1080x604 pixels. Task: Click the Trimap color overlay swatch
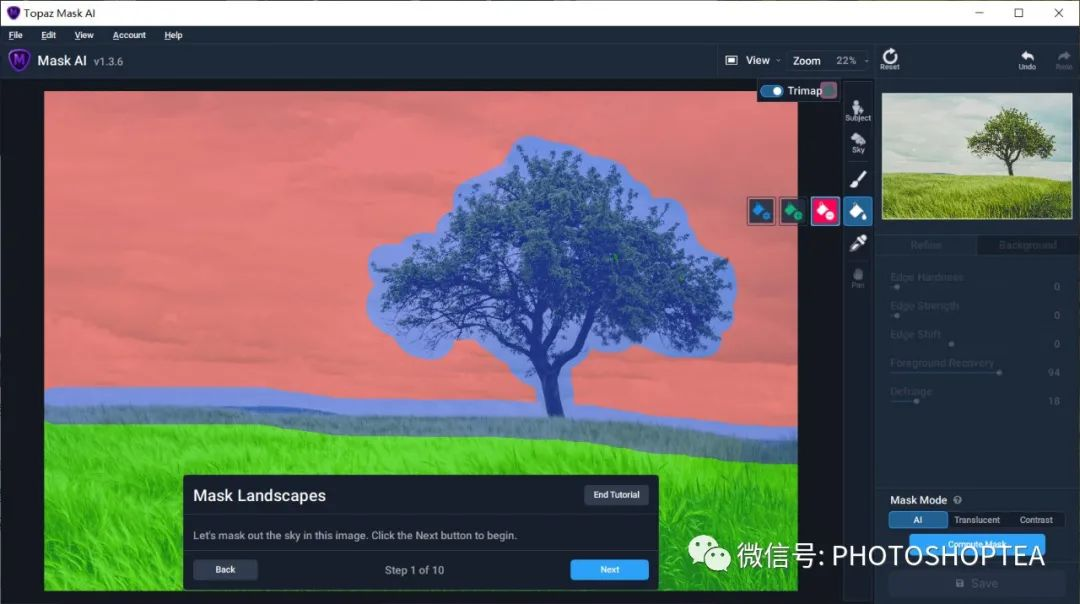click(x=829, y=91)
